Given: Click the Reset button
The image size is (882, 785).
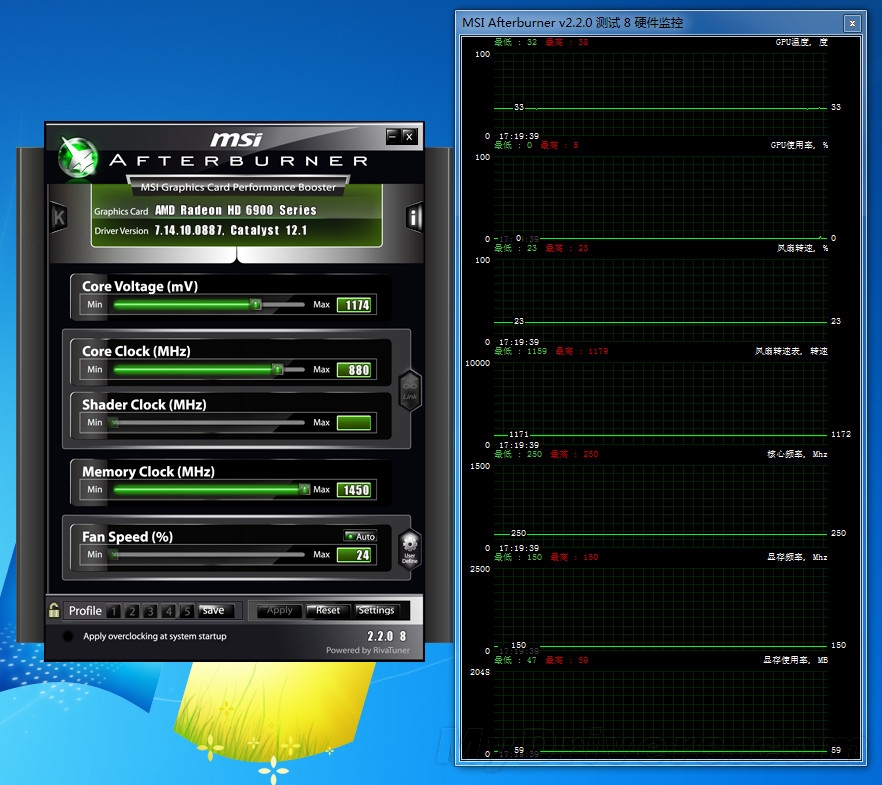Looking at the screenshot, I should point(328,611).
